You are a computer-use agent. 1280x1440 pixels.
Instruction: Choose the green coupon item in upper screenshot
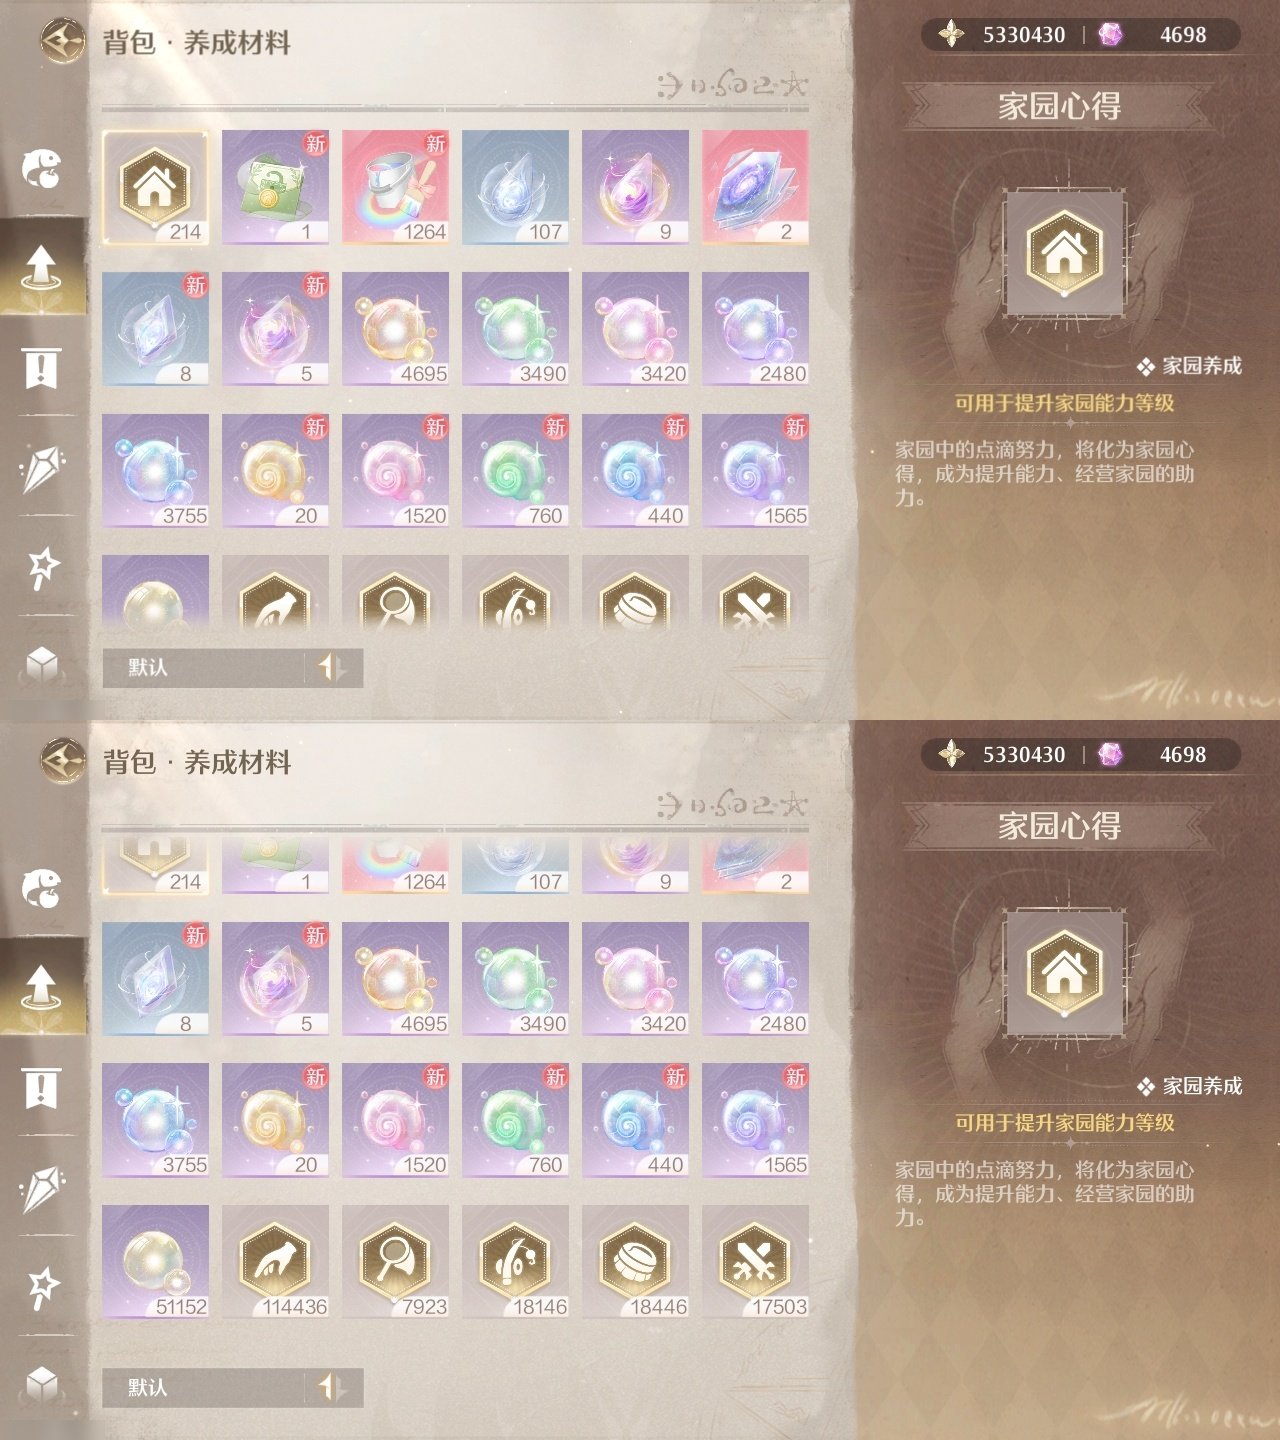[275, 187]
